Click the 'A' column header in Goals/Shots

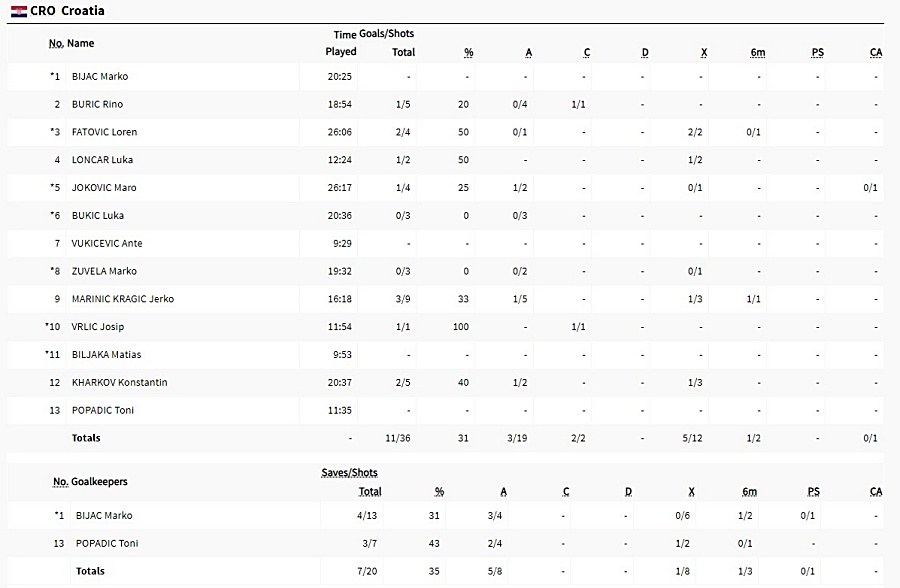click(529, 52)
